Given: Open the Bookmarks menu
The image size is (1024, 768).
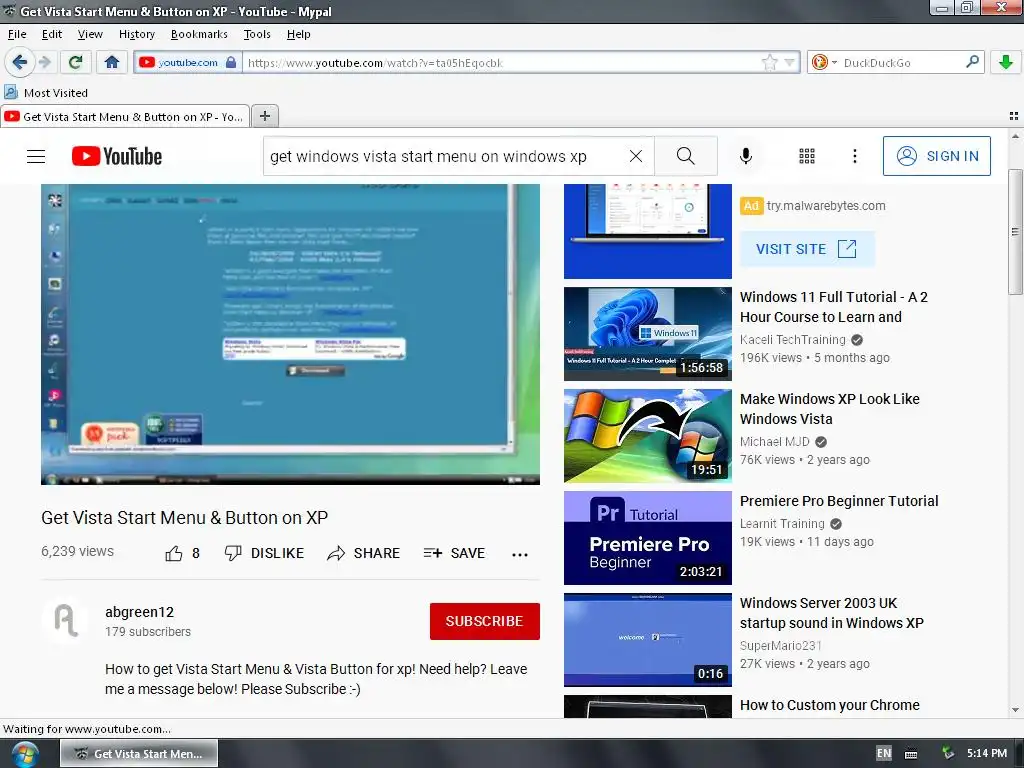Looking at the screenshot, I should (199, 34).
